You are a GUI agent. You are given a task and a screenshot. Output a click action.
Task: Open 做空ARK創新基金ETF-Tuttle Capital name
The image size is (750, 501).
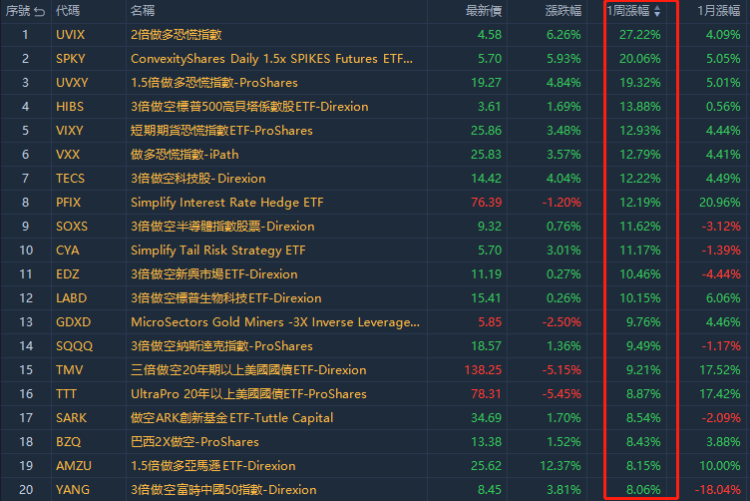tap(232, 418)
